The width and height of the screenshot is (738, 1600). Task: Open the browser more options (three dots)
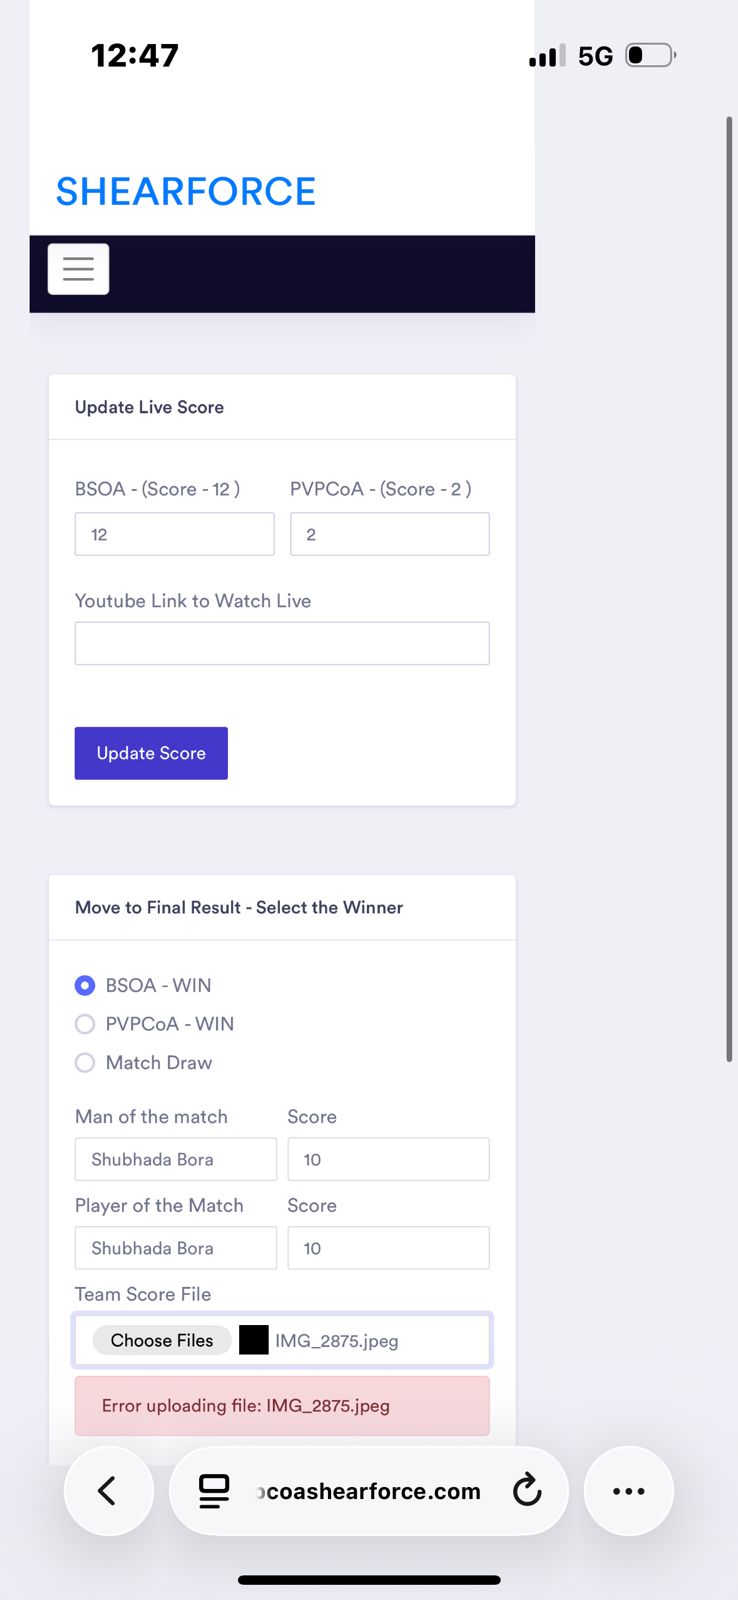tap(628, 1491)
